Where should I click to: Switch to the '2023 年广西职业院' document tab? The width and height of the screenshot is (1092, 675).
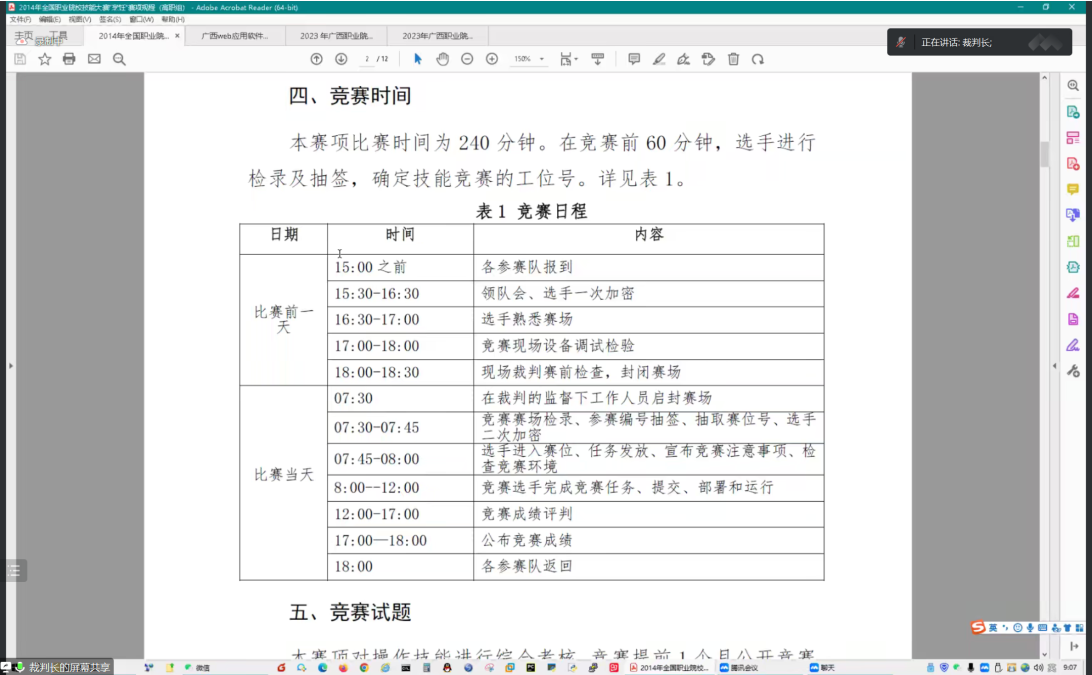point(336,36)
